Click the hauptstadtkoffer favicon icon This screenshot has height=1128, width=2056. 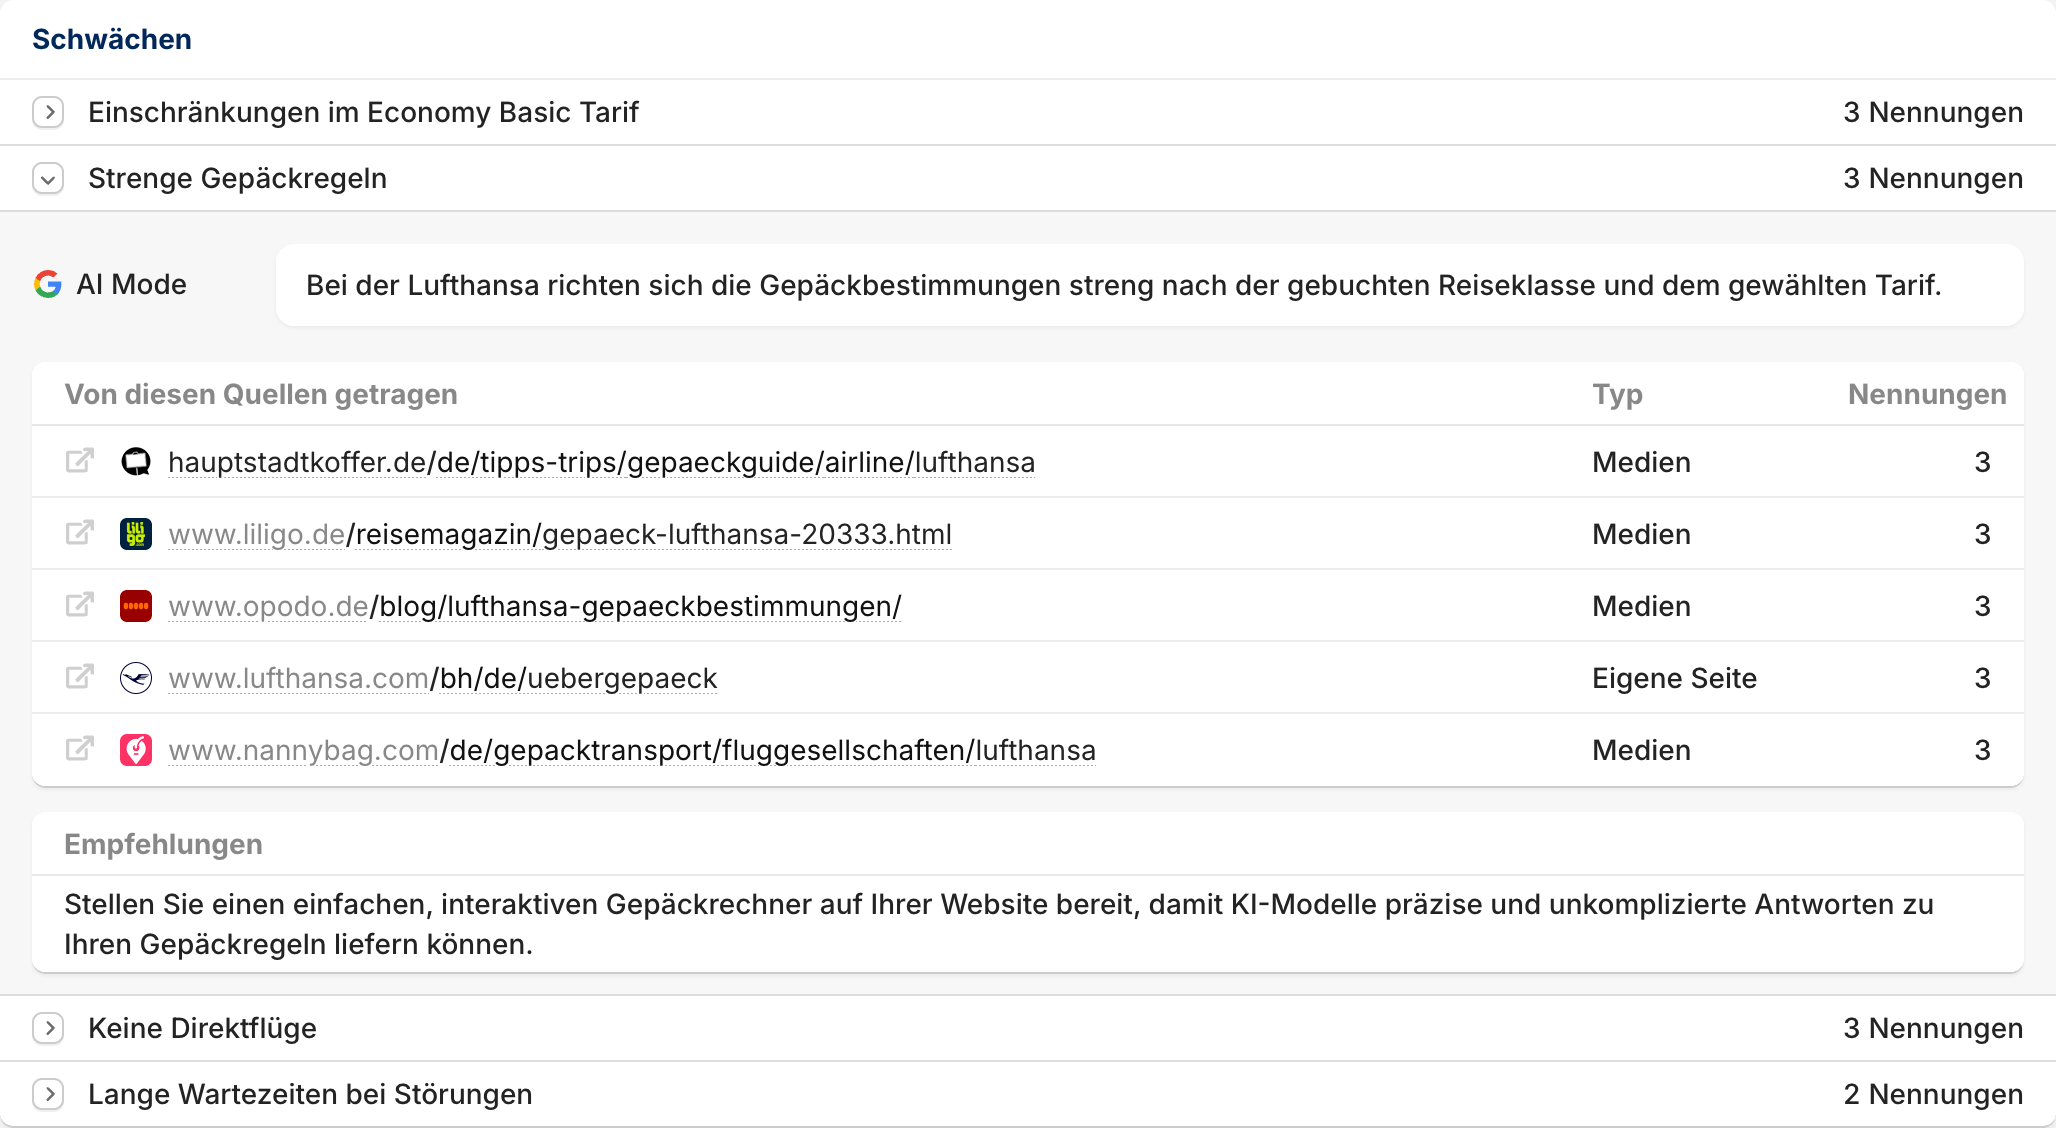[136, 462]
